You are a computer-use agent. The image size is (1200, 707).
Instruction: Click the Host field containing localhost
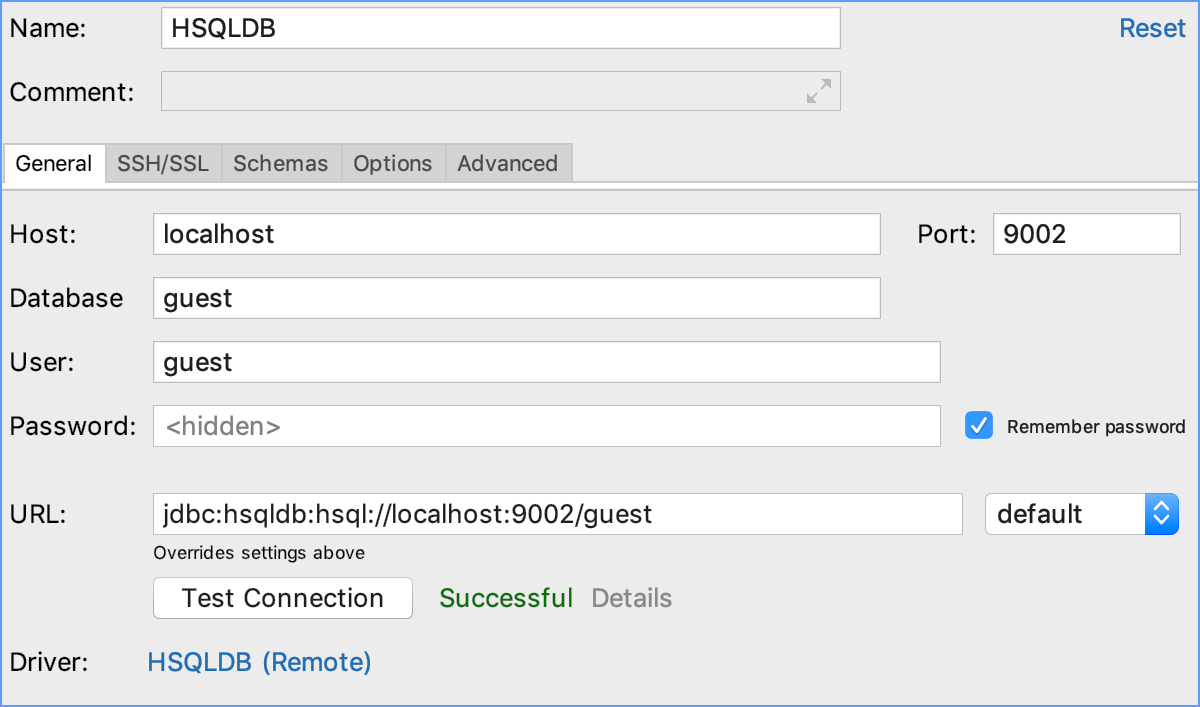click(517, 234)
